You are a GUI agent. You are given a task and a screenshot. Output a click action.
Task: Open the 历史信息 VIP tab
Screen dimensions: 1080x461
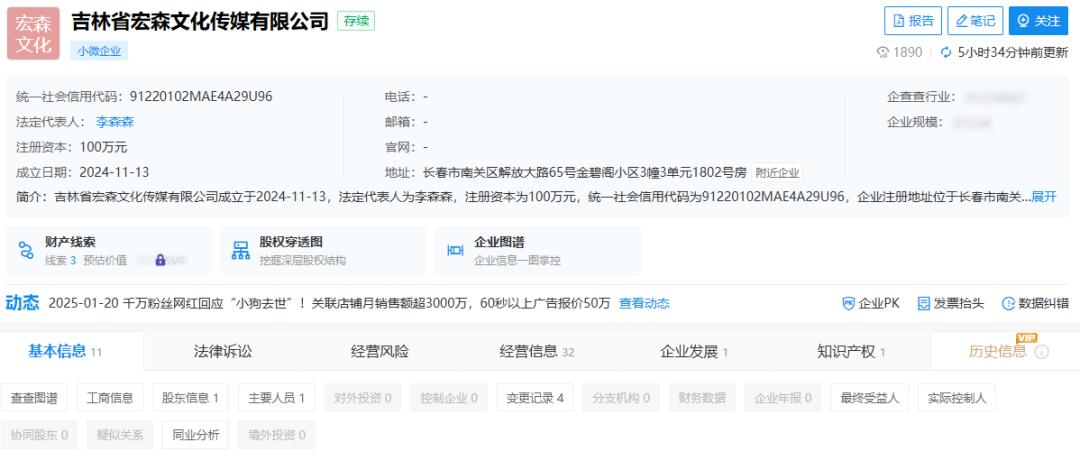[1005, 351]
